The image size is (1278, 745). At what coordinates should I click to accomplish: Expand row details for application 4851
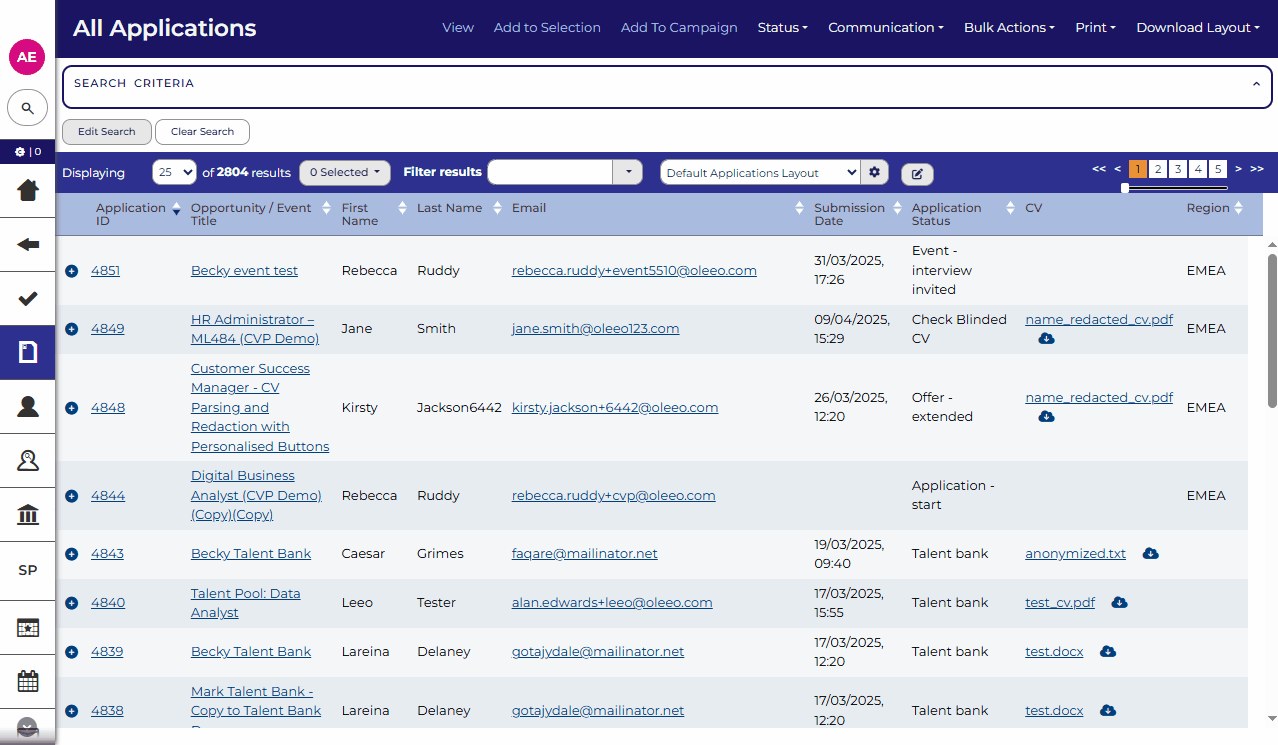pos(71,271)
